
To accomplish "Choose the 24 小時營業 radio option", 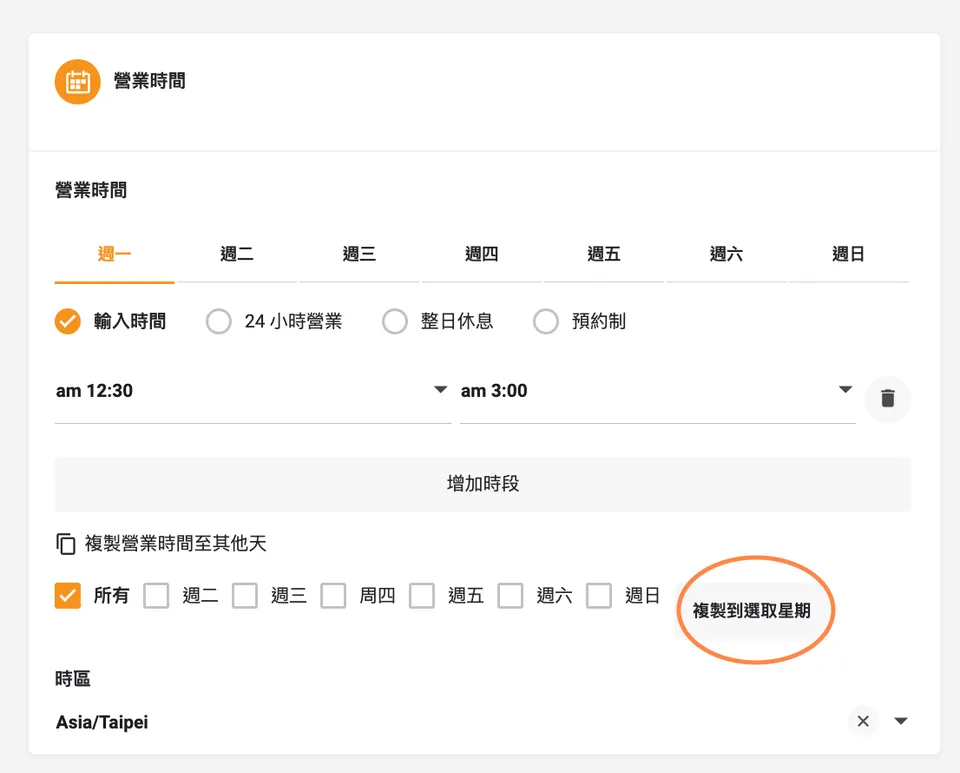I will [219, 321].
